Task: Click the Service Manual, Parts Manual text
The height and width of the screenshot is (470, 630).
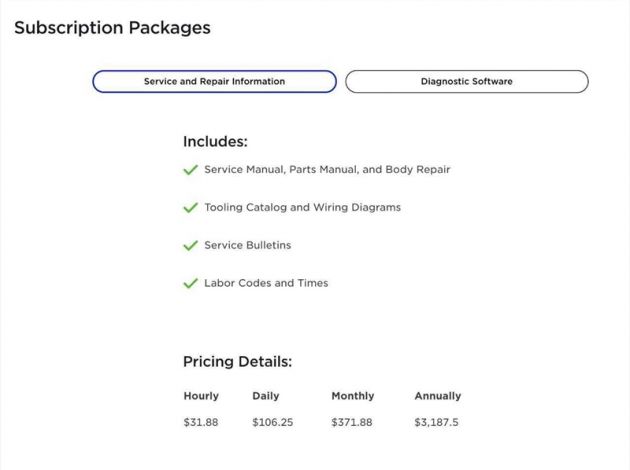Action: pyautogui.click(x=327, y=170)
